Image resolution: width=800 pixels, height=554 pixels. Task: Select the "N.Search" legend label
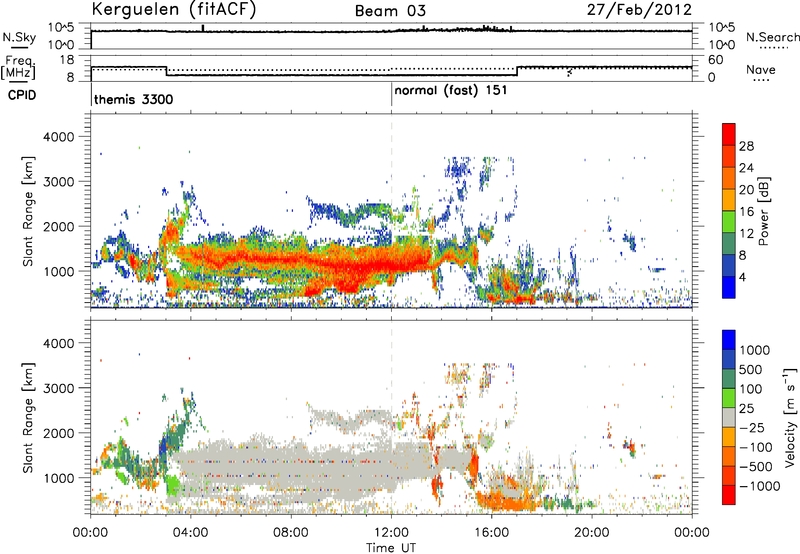coord(773,37)
